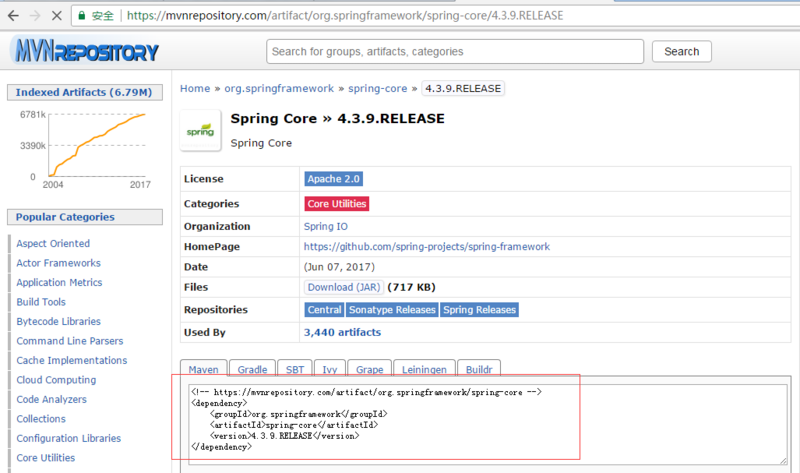Open the Aspect Oriented category

53,243
